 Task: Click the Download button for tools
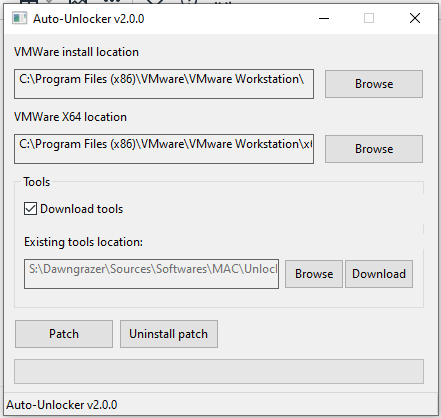(379, 274)
